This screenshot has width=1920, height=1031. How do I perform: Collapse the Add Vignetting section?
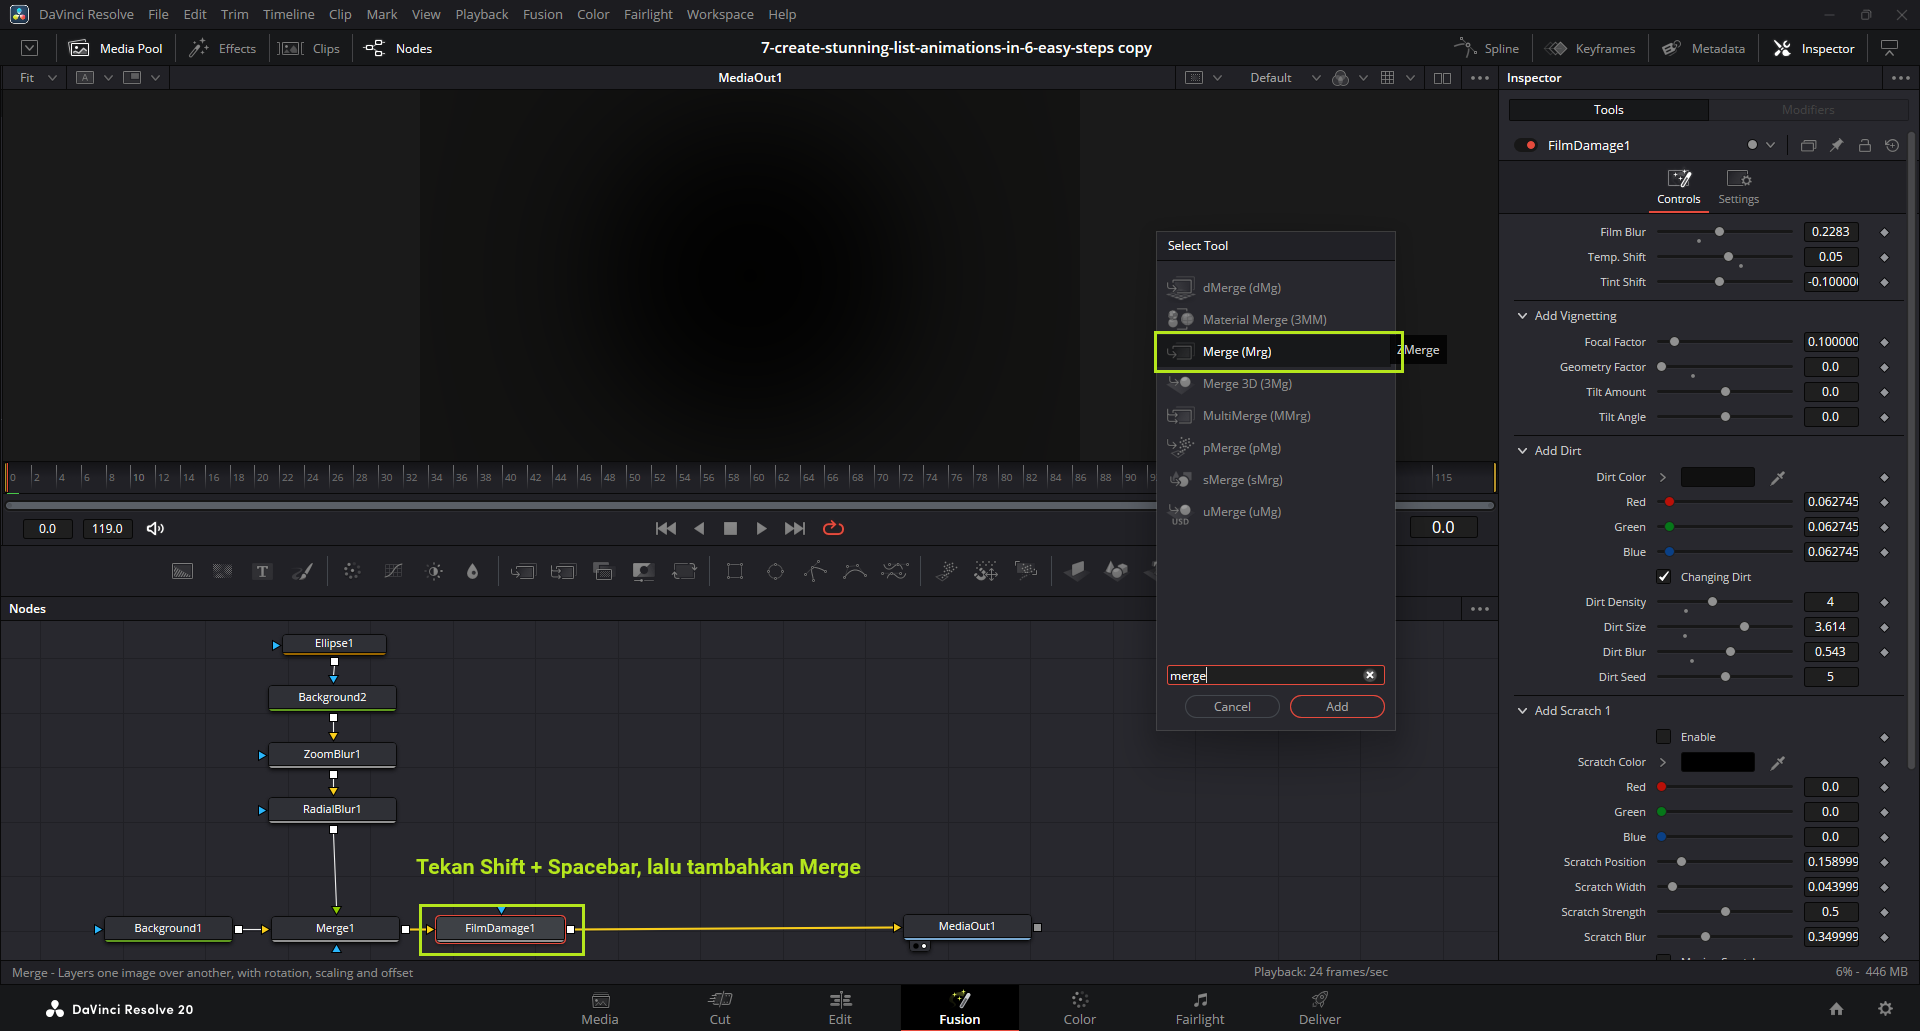coord(1523,316)
